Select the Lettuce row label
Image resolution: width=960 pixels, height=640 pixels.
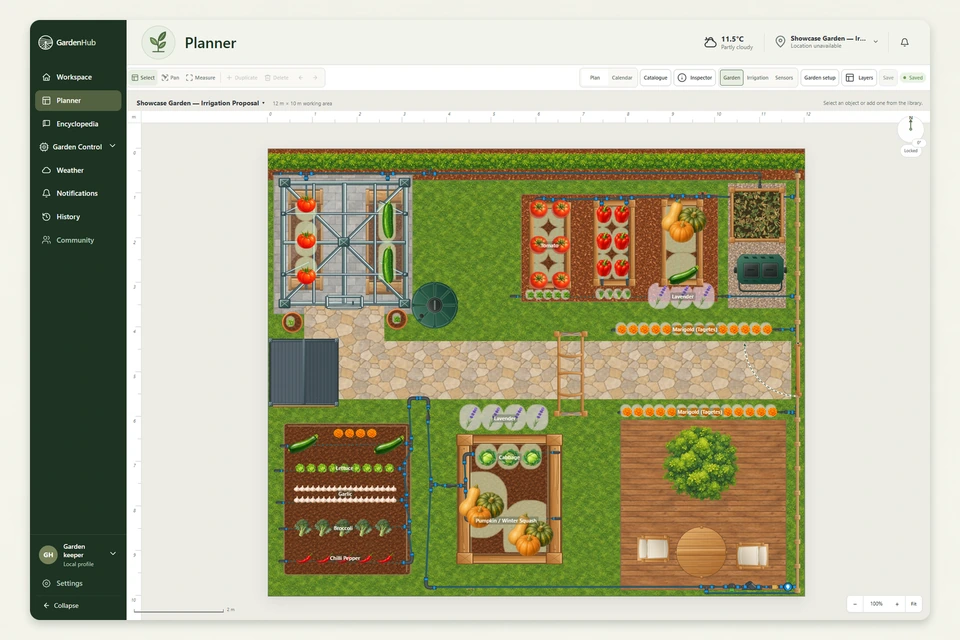click(344, 468)
